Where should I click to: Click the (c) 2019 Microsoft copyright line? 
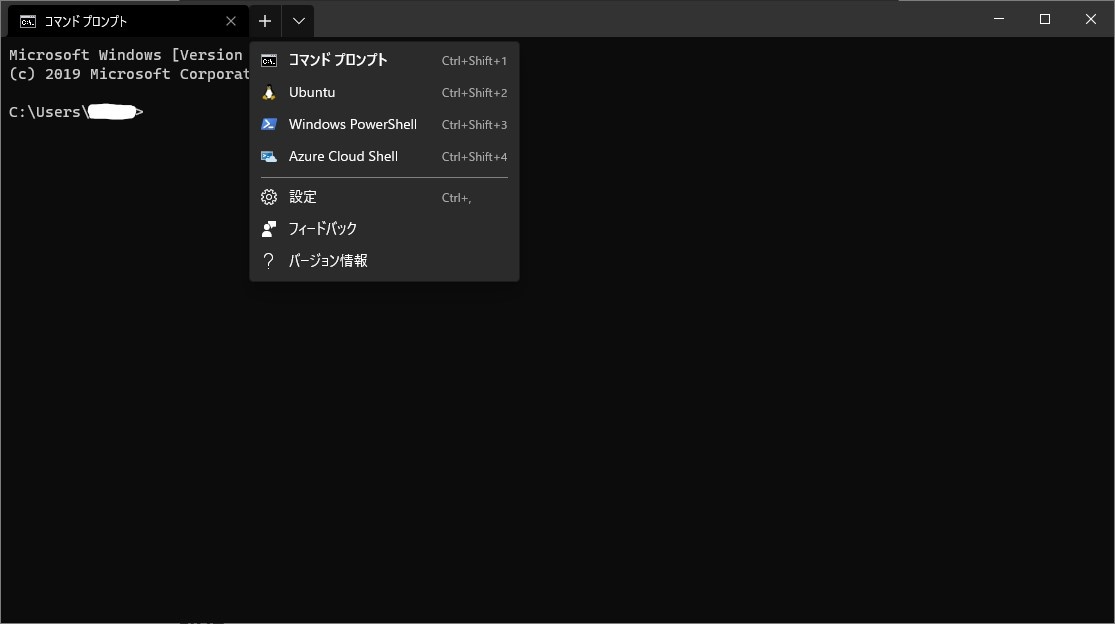[x=129, y=74]
